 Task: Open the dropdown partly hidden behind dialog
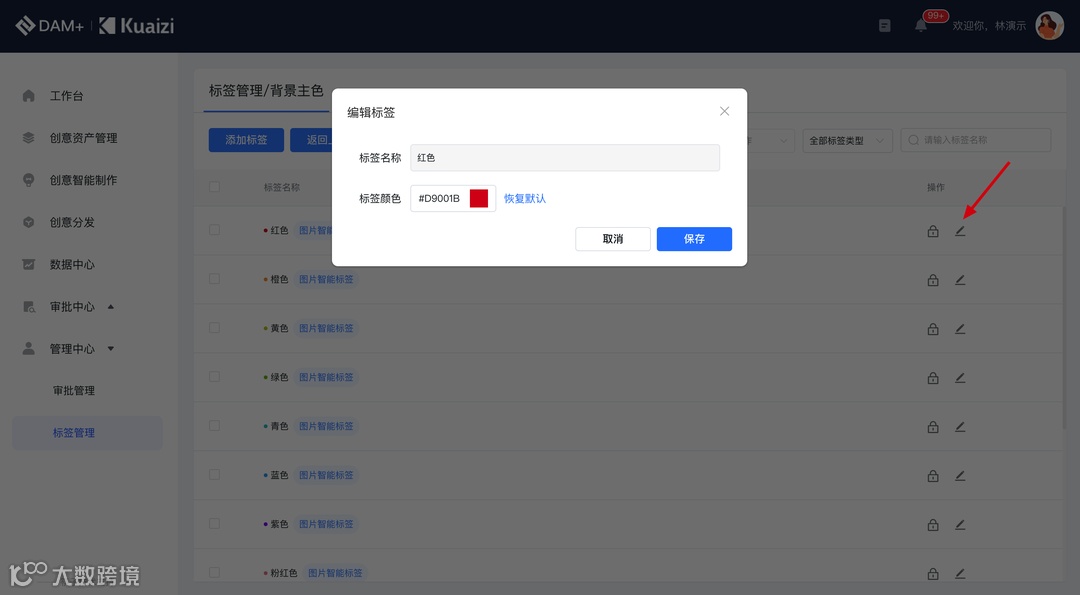click(x=771, y=140)
